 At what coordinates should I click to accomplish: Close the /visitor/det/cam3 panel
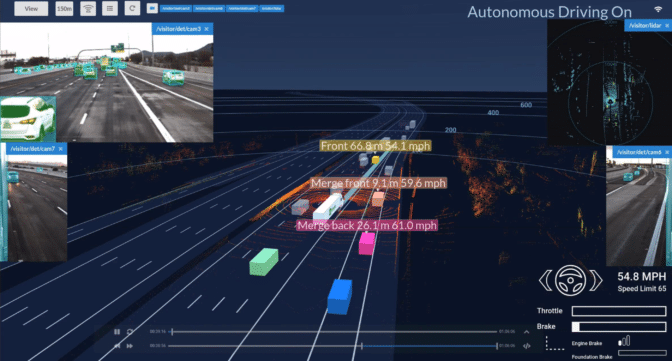pyautogui.click(x=207, y=29)
